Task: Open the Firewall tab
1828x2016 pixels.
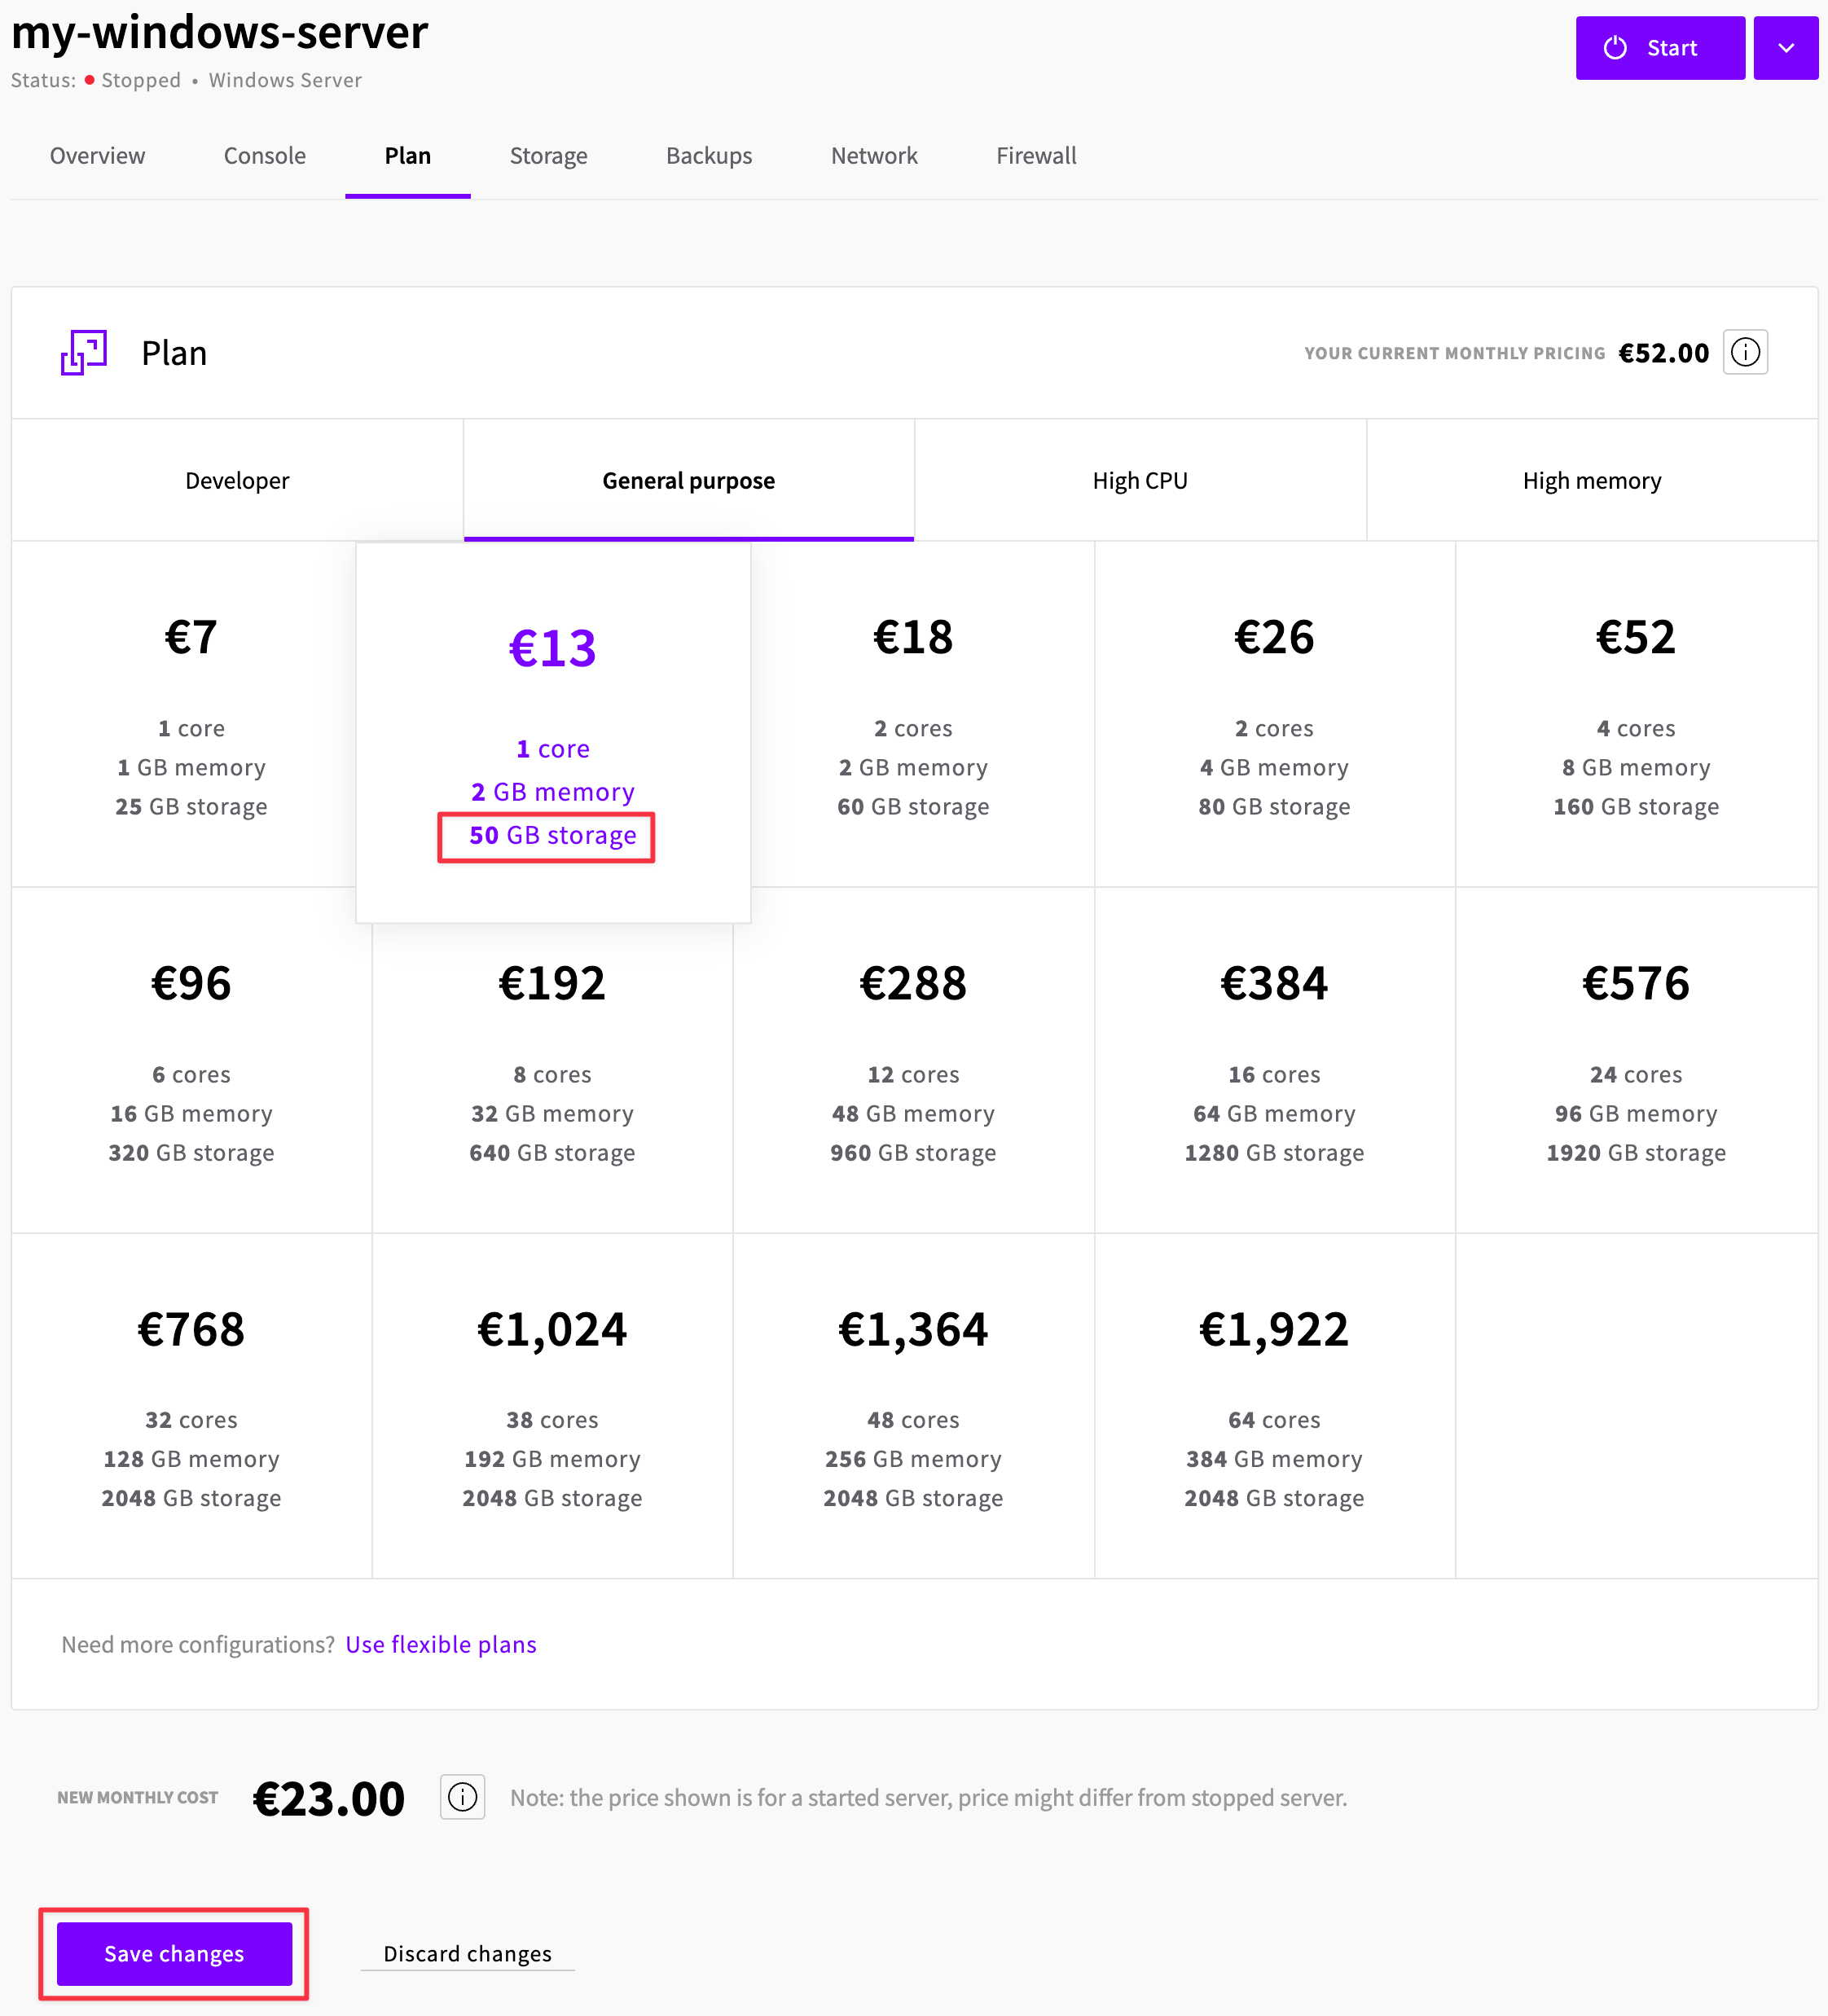Action: [x=1036, y=156]
